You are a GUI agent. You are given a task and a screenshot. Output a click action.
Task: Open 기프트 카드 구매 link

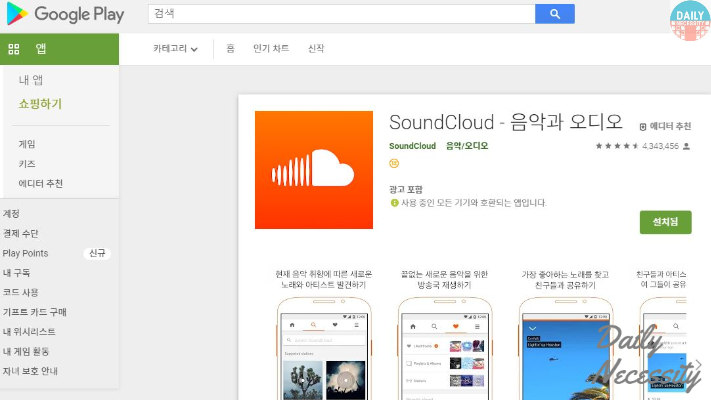pos(34,312)
